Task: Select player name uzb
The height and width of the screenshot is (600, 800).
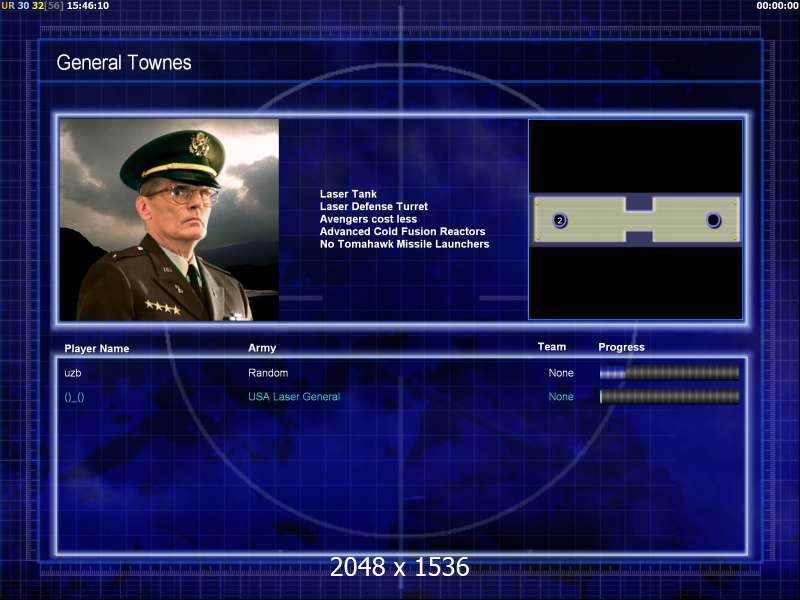Action: pos(72,373)
